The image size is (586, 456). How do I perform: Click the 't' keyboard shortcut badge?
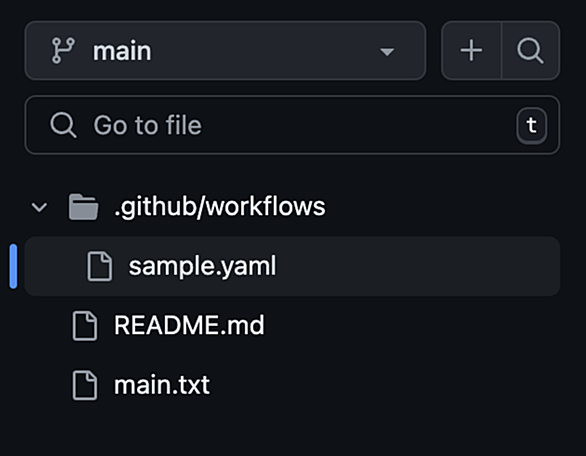point(531,125)
